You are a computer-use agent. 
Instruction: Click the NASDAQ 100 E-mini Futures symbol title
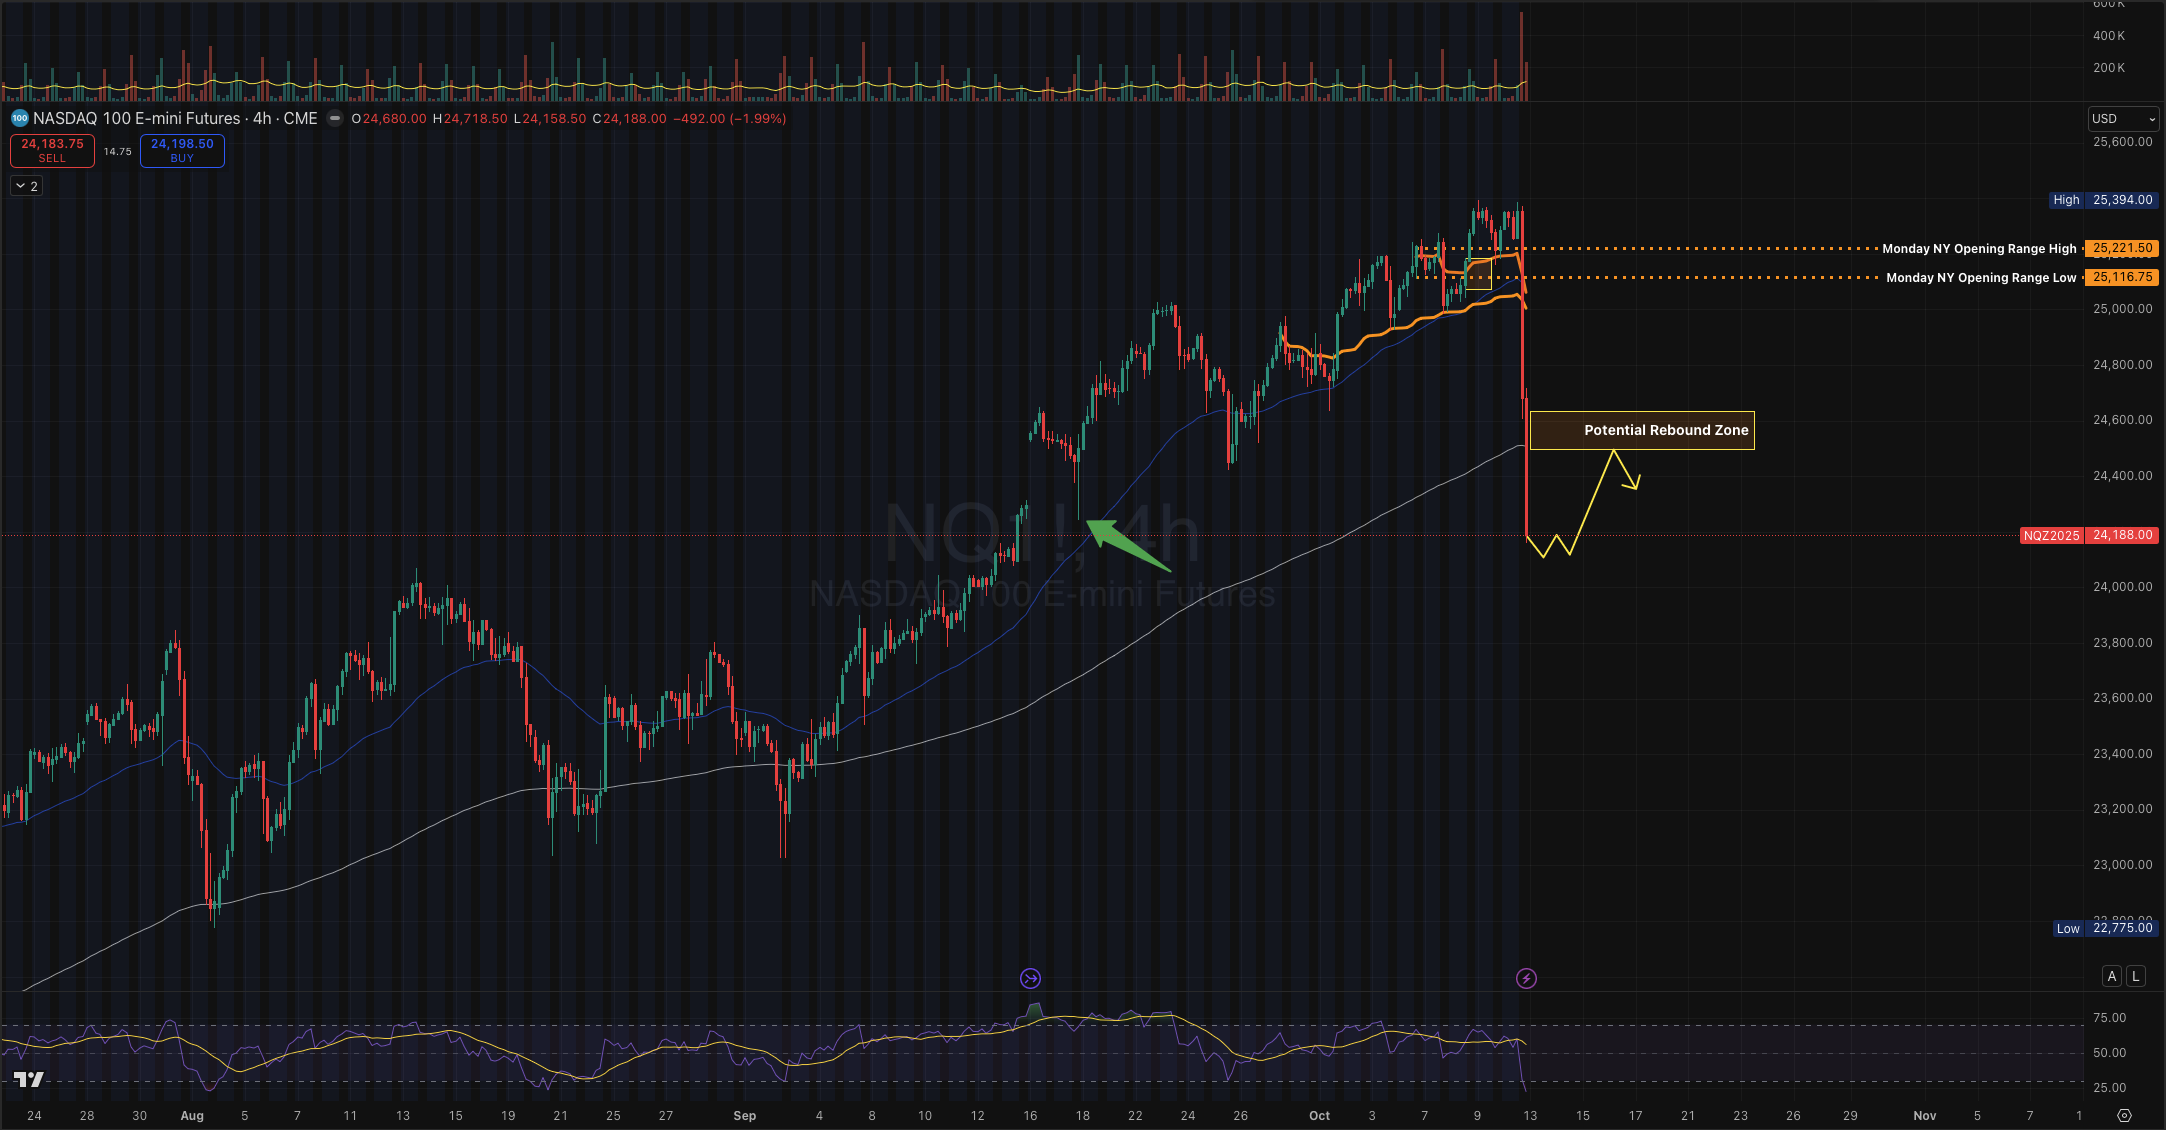[x=136, y=118]
